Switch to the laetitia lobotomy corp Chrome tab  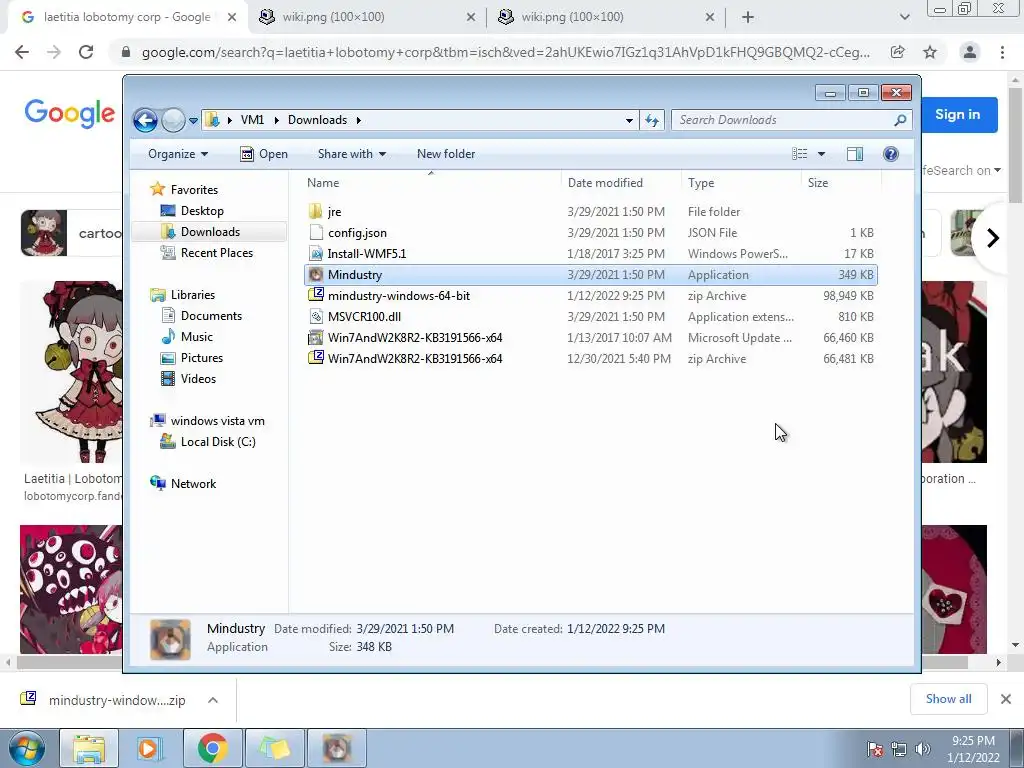(x=127, y=18)
